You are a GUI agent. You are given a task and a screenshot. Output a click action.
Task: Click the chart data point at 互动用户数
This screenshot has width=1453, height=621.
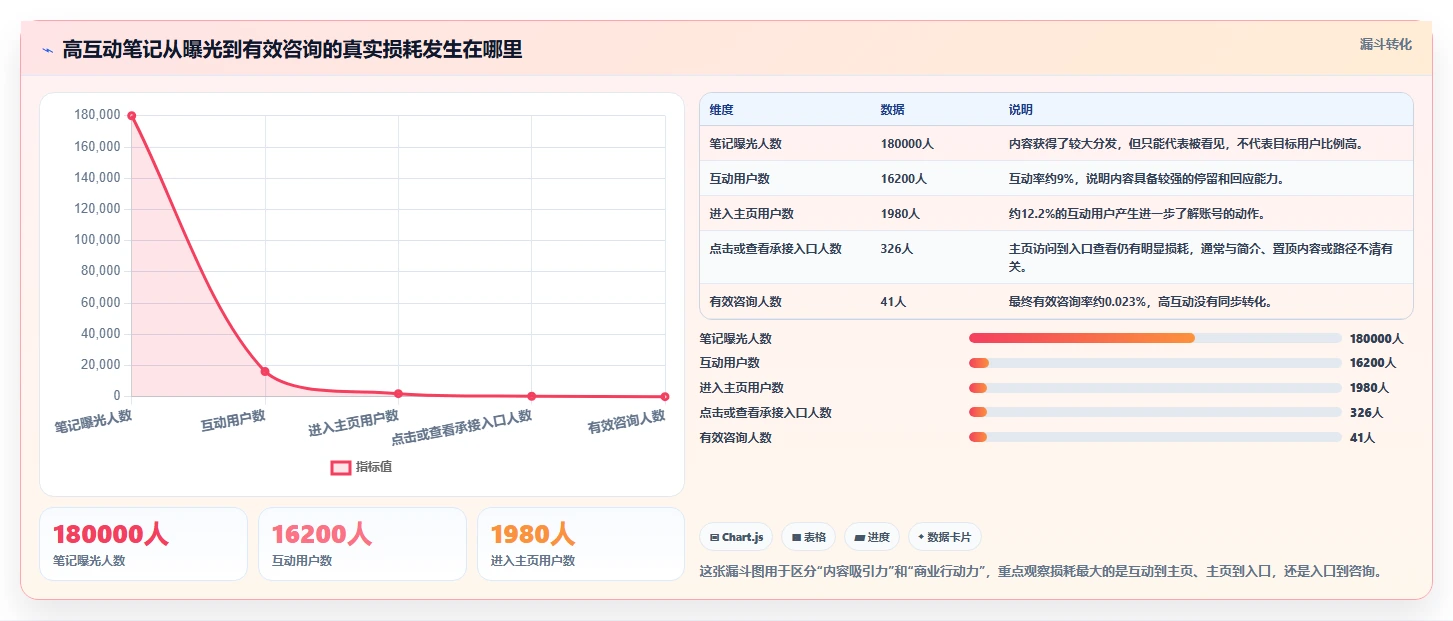coord(265,371)
